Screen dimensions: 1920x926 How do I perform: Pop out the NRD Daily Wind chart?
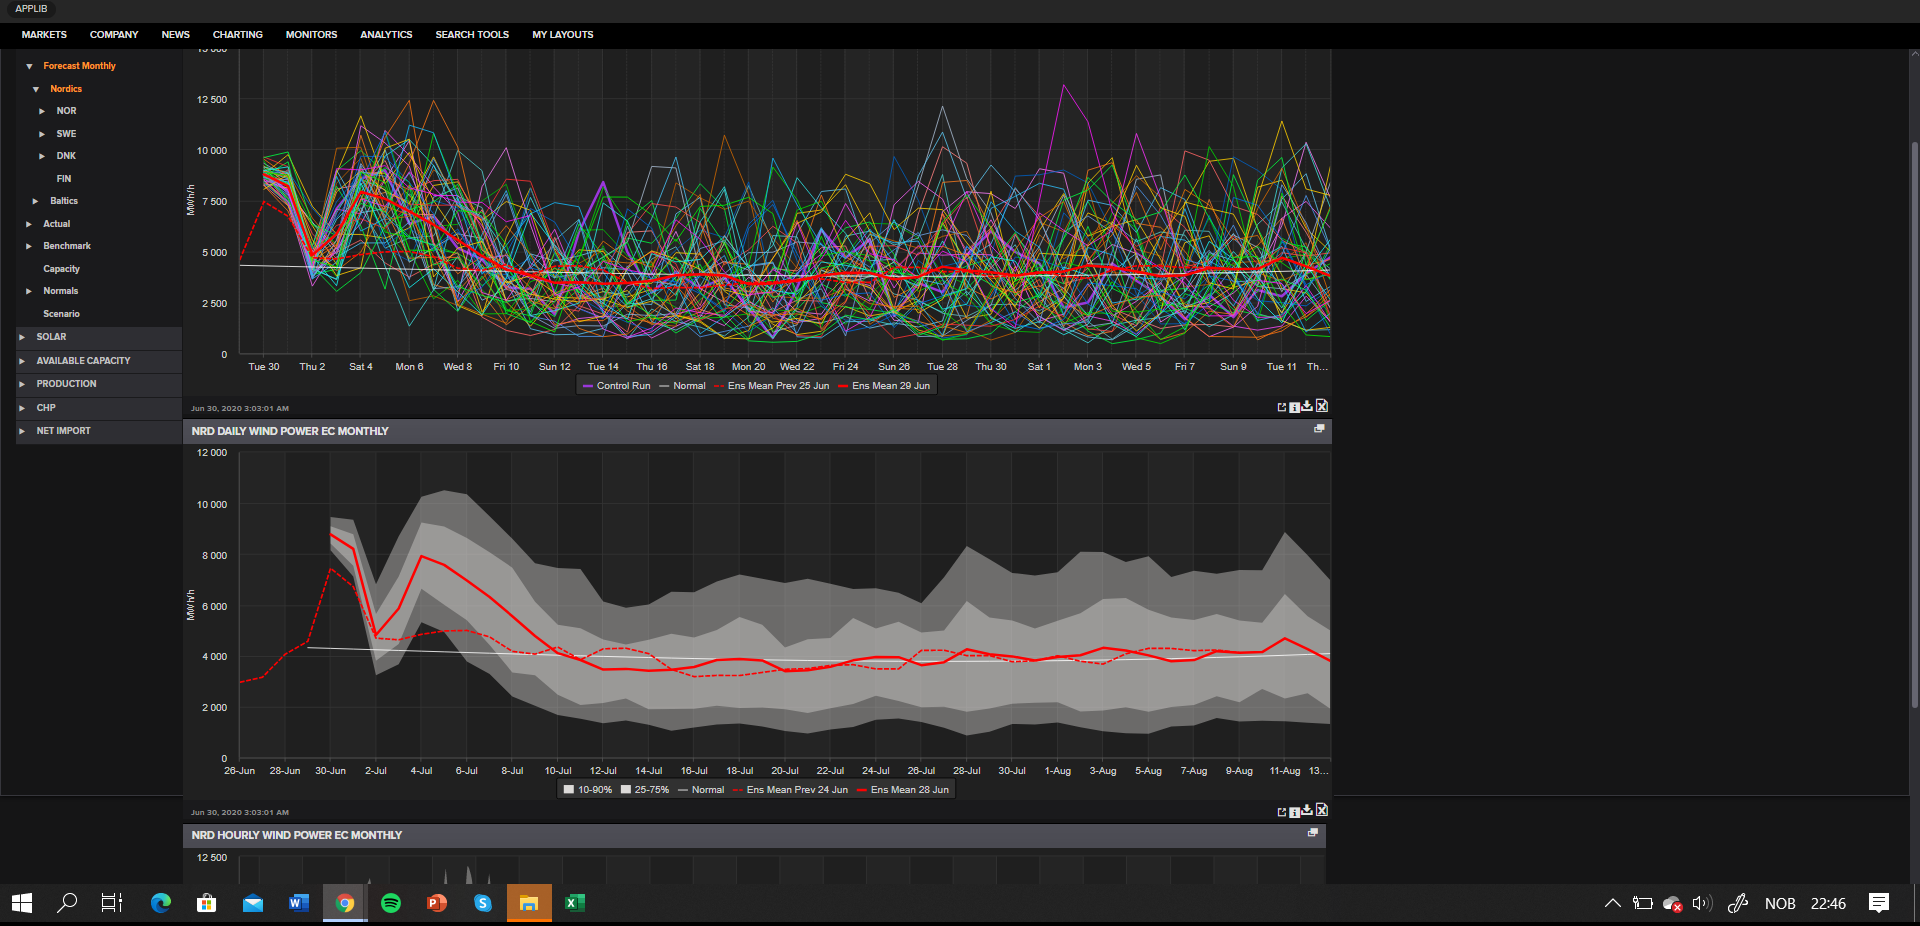pyautogui.click(x=1282, y=812)
